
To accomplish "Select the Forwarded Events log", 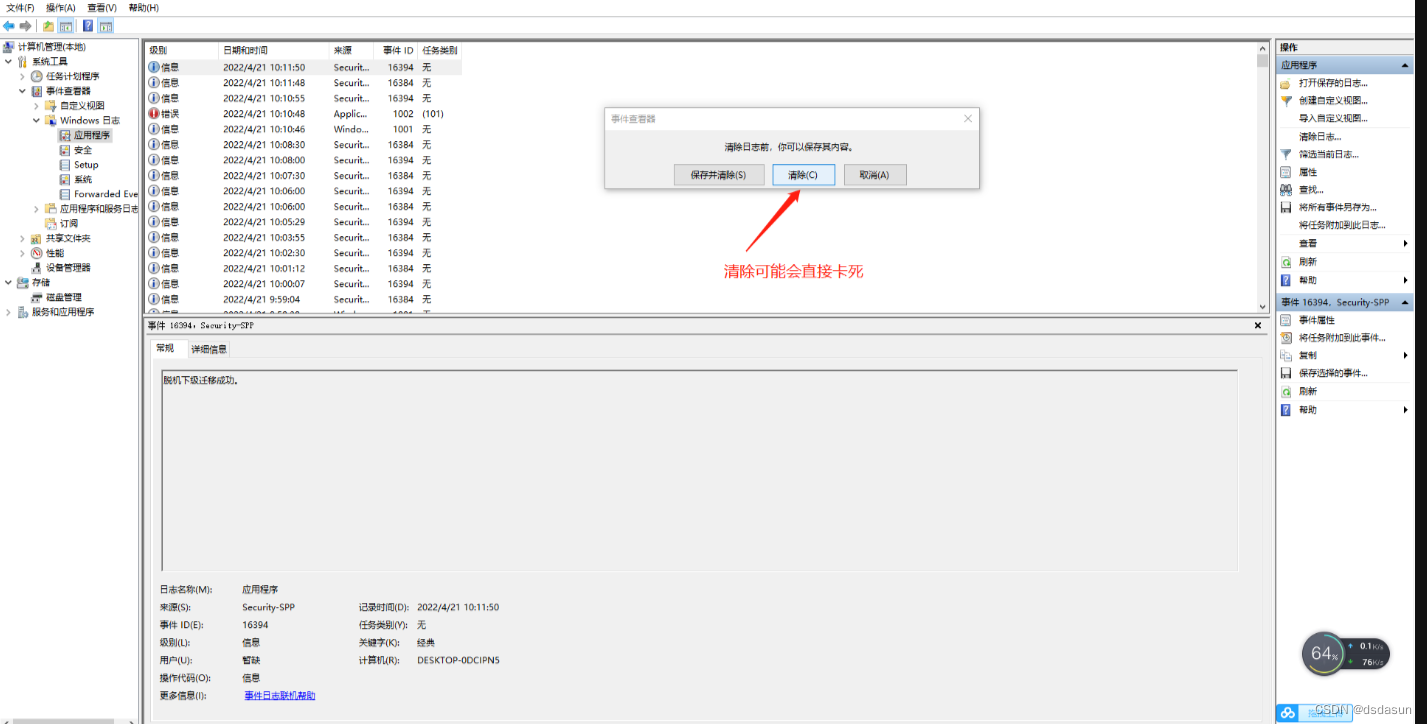I will (105, 194).
